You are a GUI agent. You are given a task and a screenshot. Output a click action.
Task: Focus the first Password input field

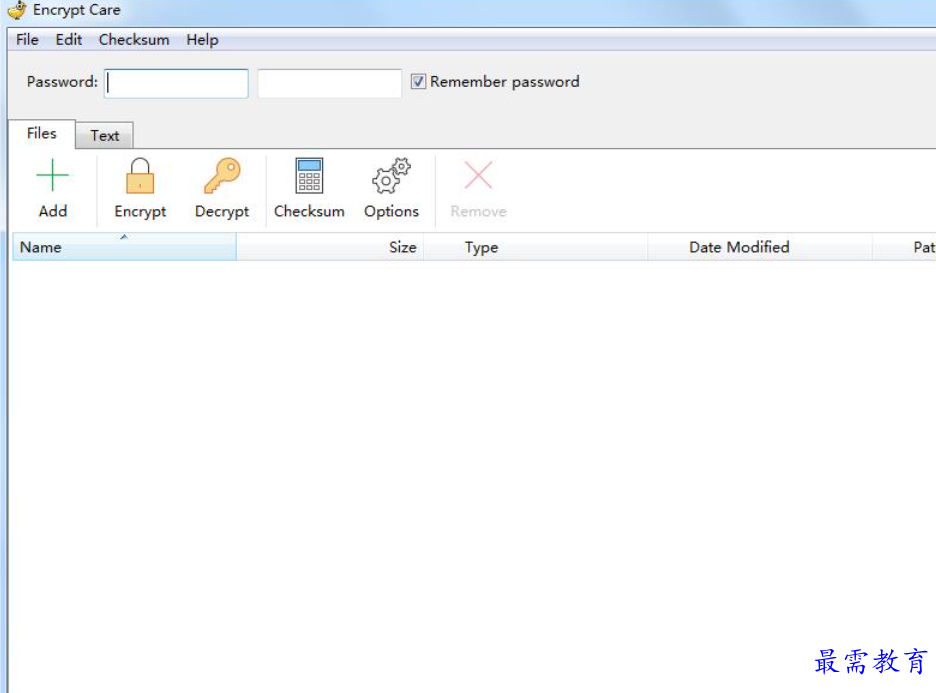tap(176, 84)
